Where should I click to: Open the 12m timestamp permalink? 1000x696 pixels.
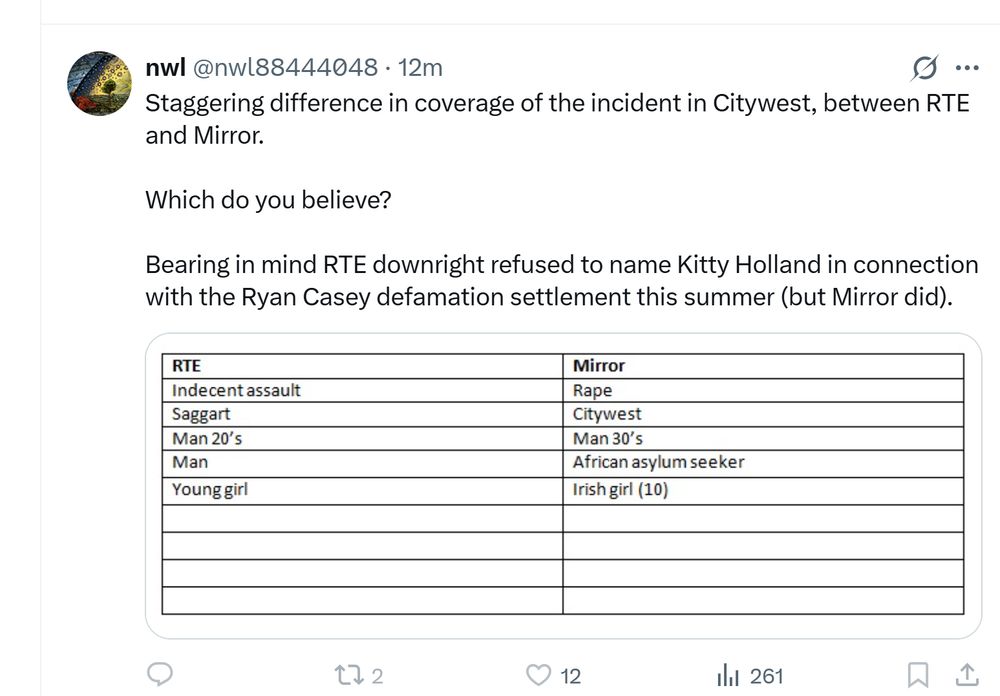coord(420,68)
